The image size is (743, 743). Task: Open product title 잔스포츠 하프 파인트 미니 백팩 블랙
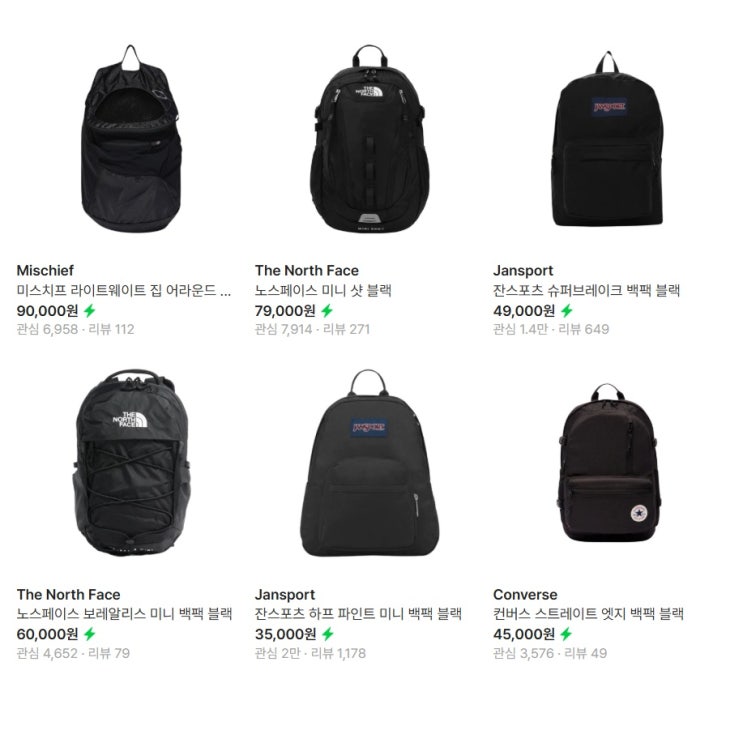pos(358,614)
